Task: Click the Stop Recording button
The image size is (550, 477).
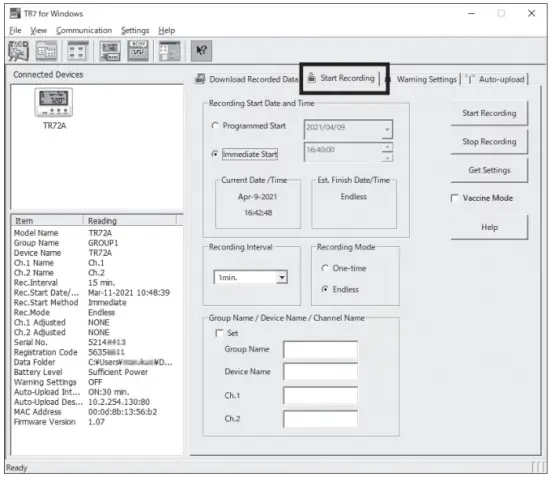Action: coord(489,142)
